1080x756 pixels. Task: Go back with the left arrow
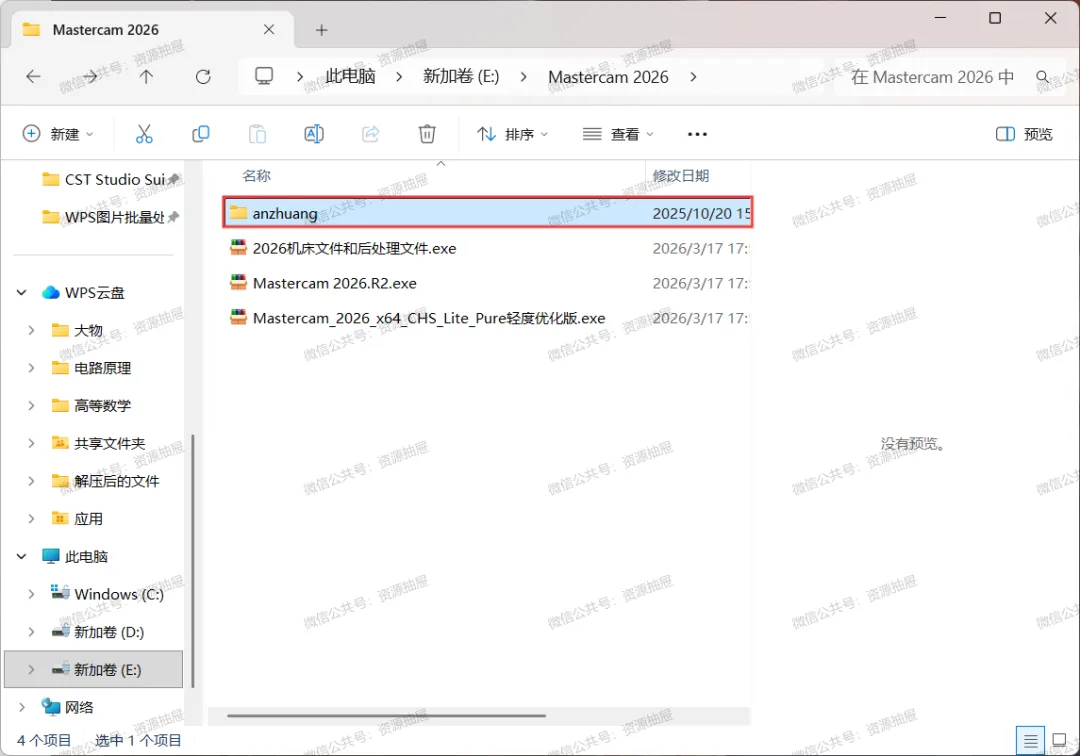click(33, 76)
